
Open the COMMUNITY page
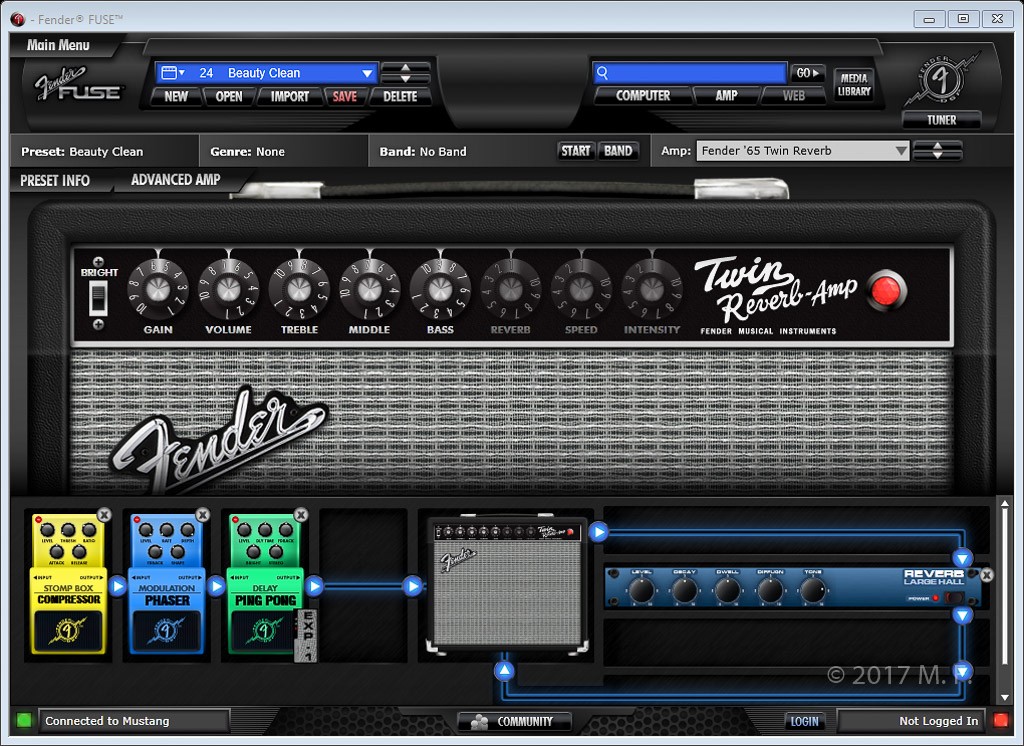[x=514, y=721]
